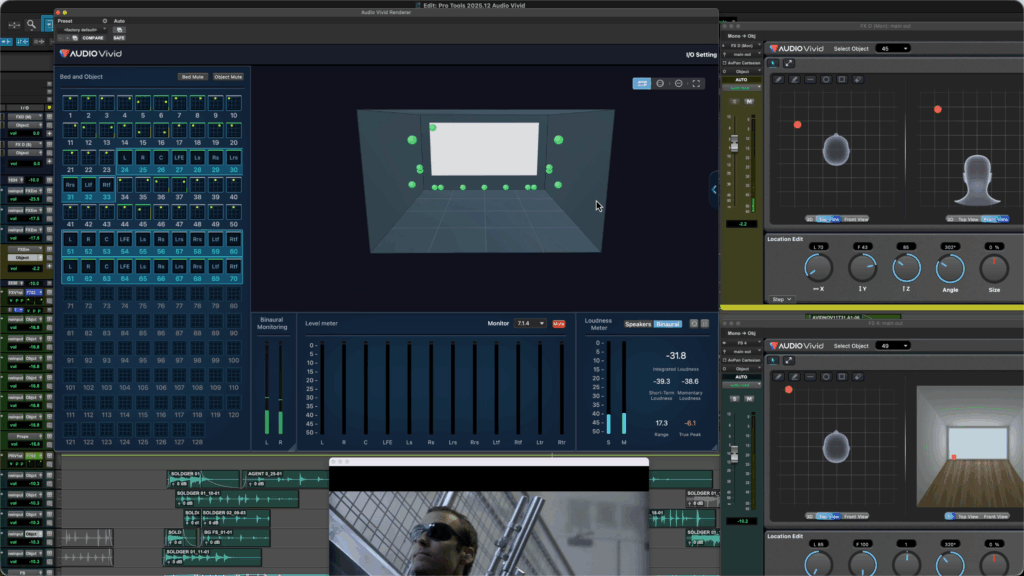Click the pointer tool in the upper panner toolbar
Viewport: 1024px width, 576px height.
[773, 63]
